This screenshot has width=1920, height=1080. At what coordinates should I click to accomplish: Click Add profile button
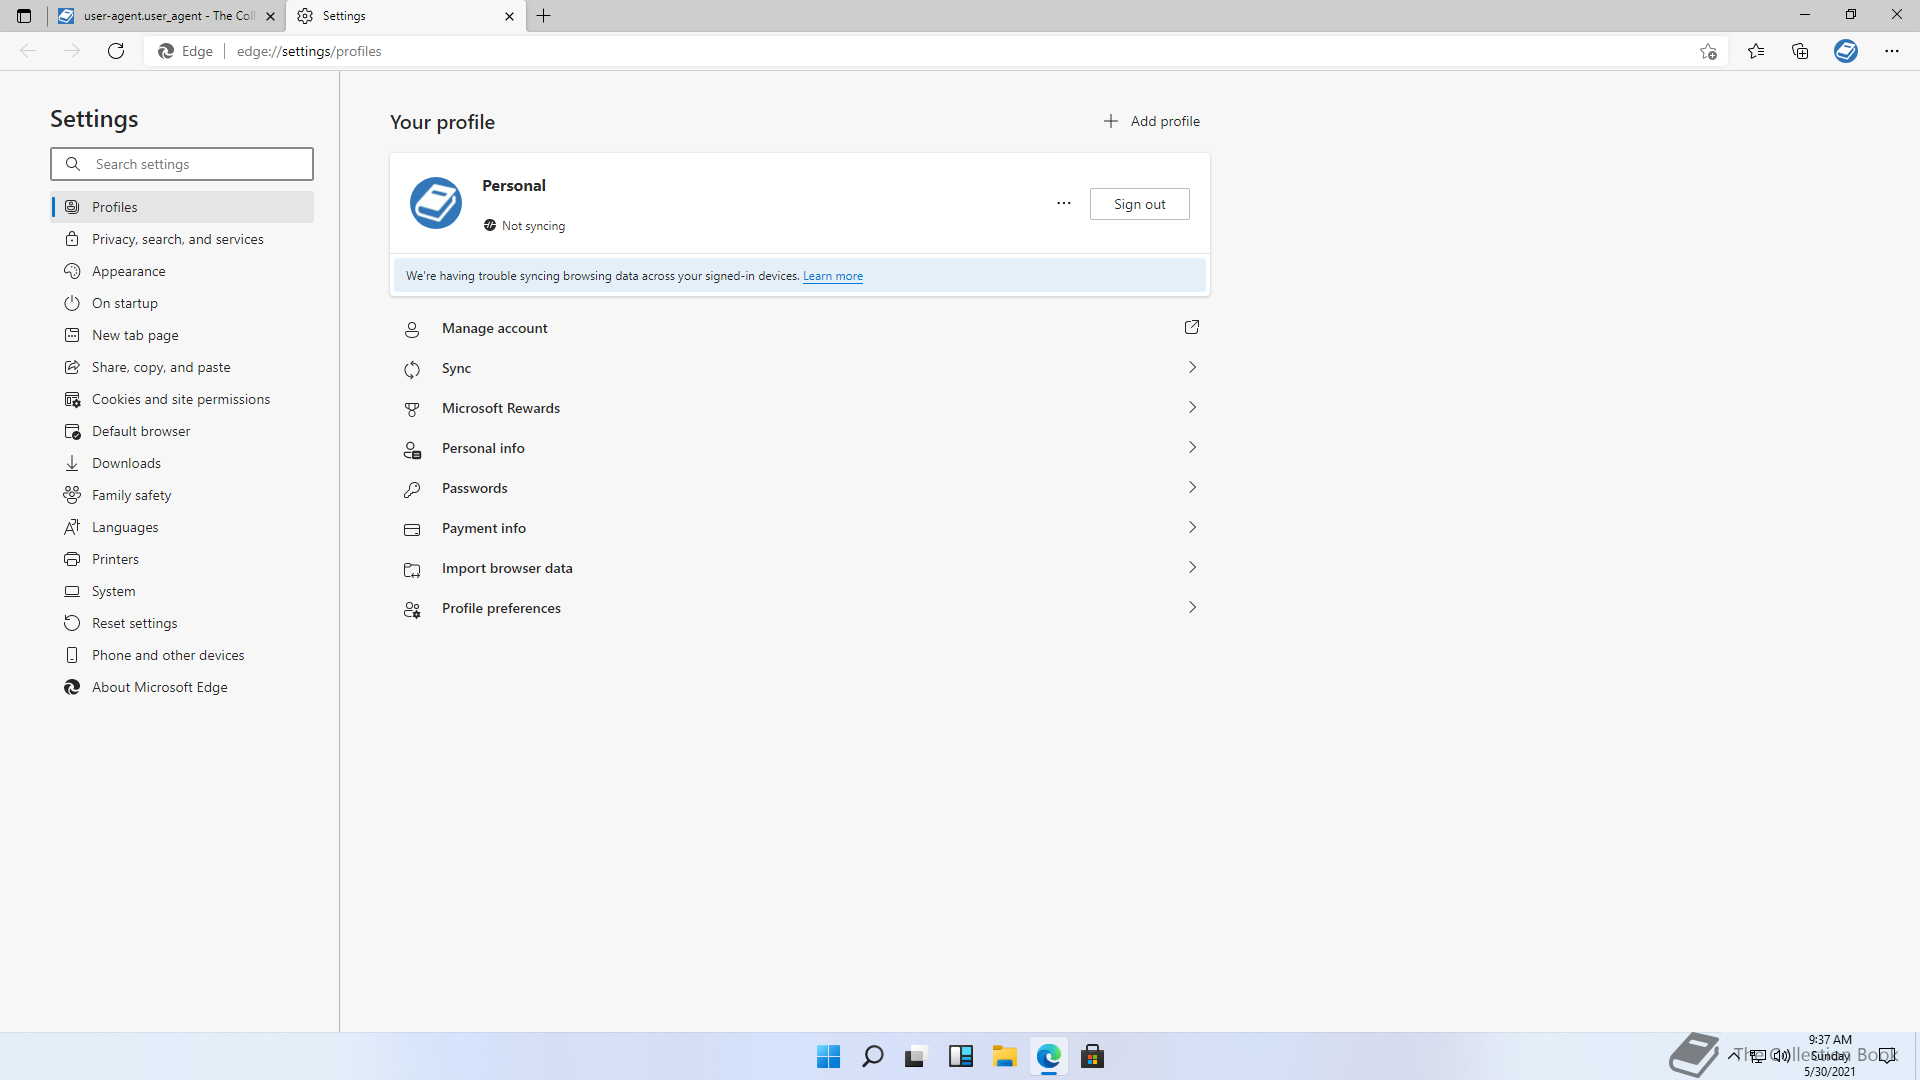(x=1151, y=121)
